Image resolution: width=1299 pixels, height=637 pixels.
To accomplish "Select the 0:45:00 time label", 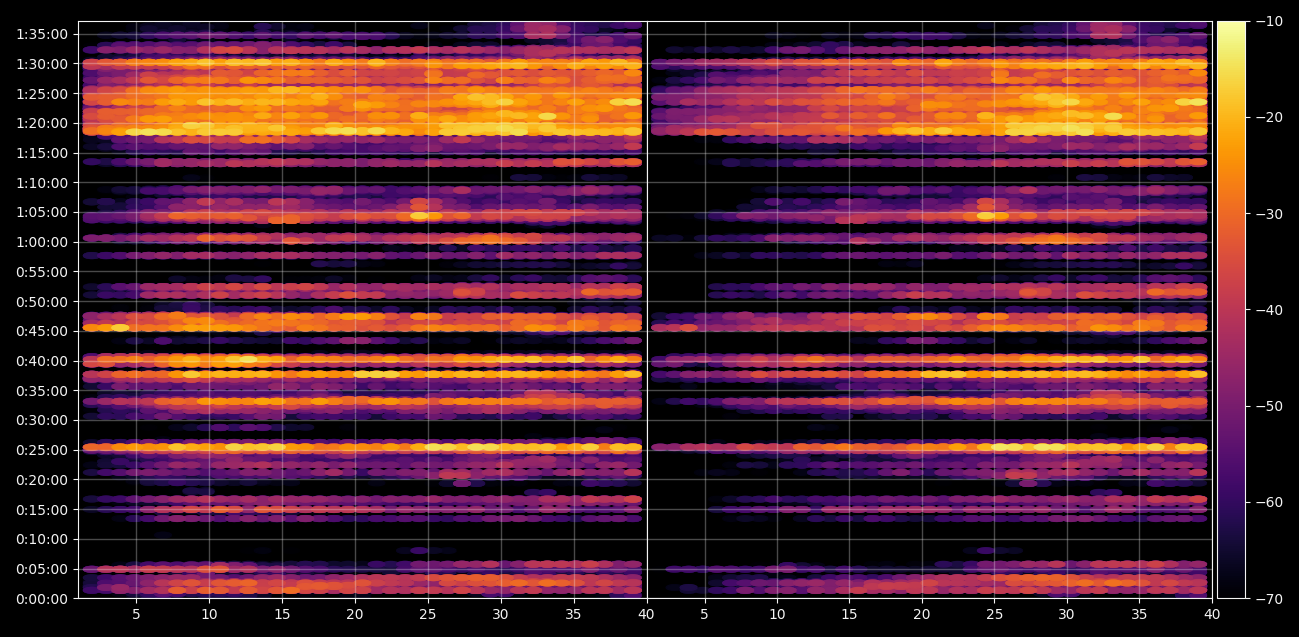I will pyautogui.click(x=42, y=331).
